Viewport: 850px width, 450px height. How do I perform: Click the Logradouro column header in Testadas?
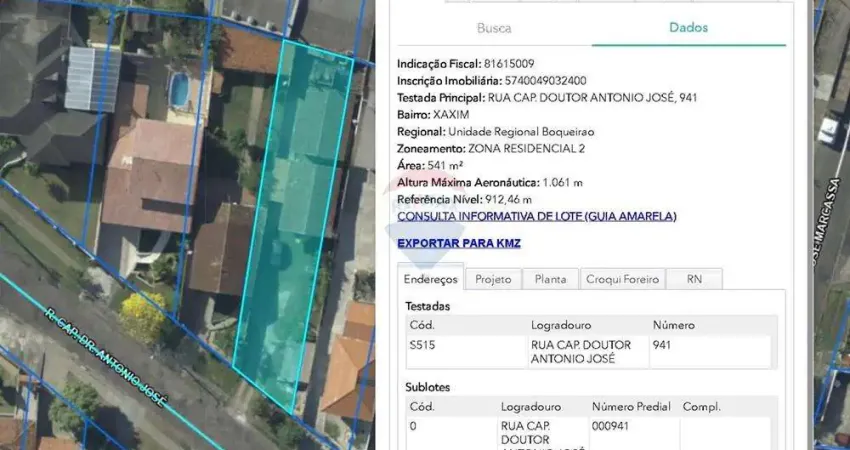[561, 325]
